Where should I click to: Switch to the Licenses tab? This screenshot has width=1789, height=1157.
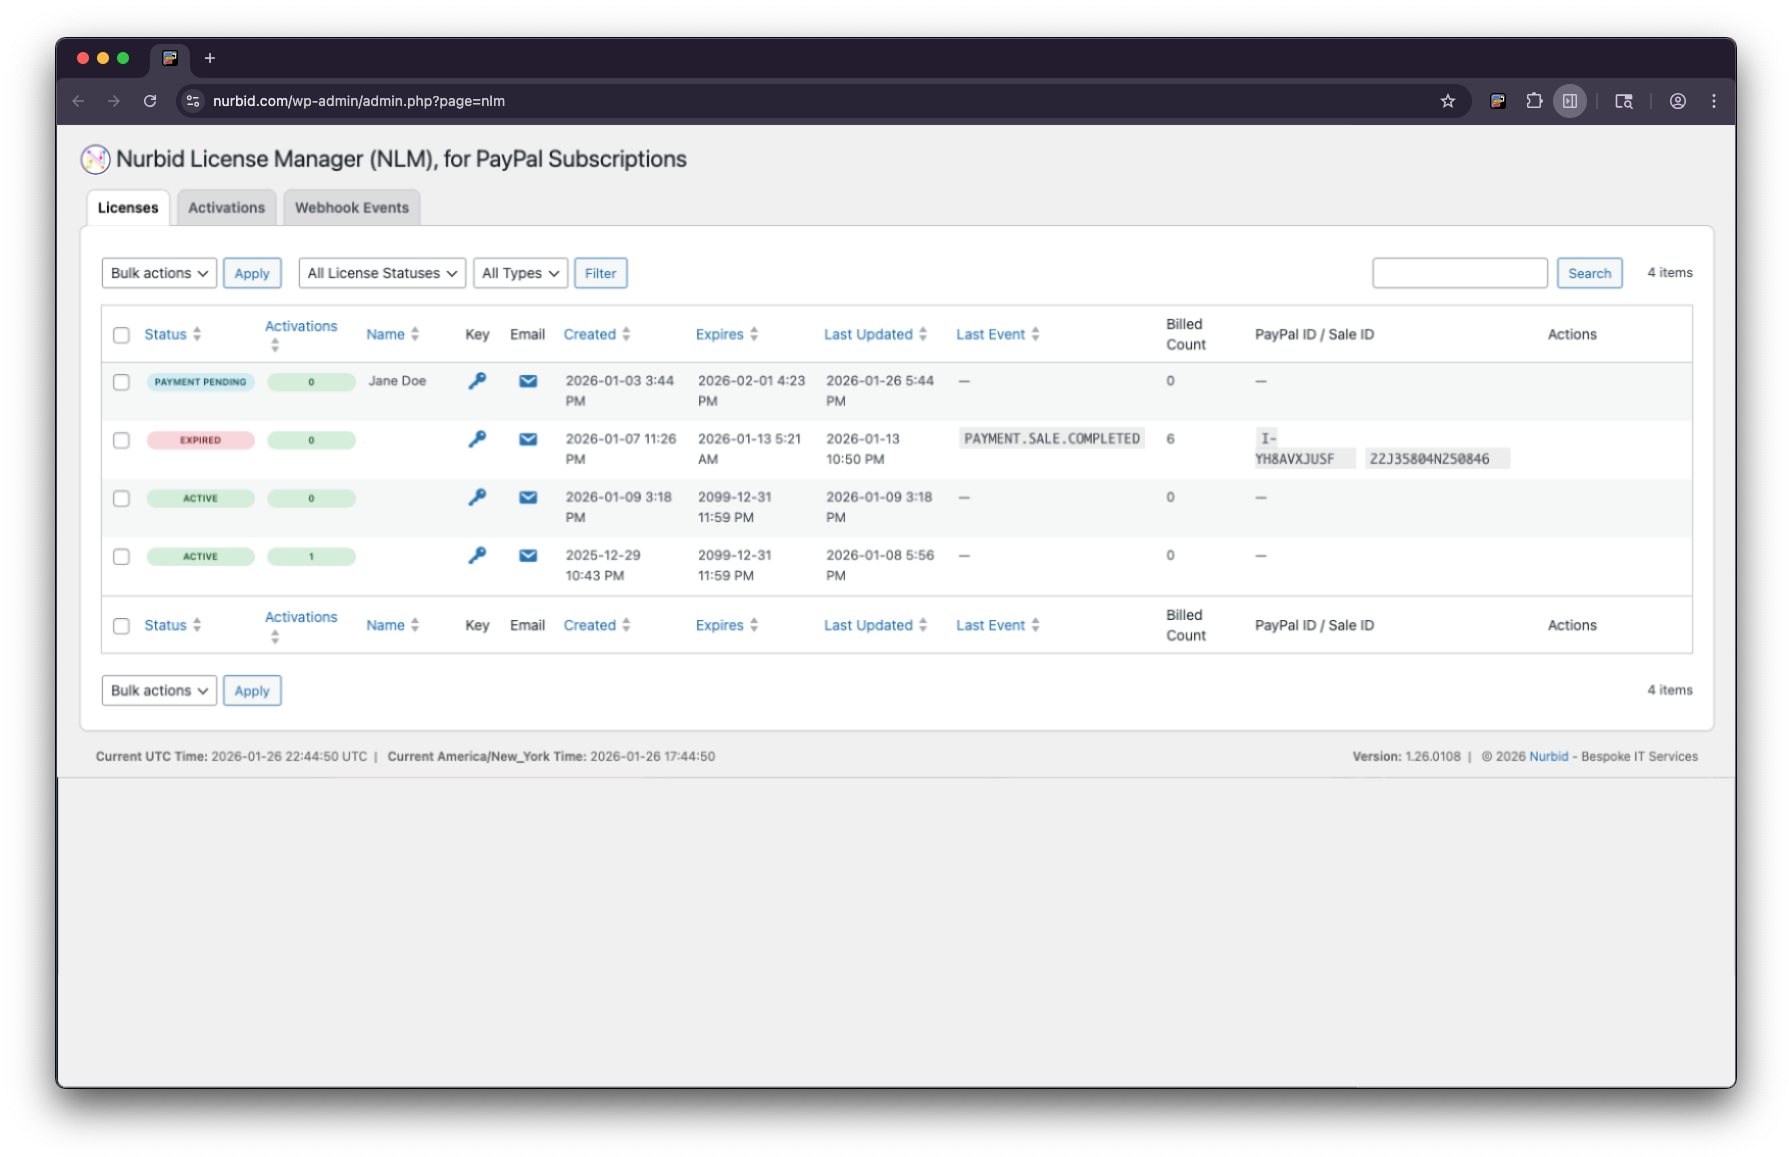tap(128, 208)
